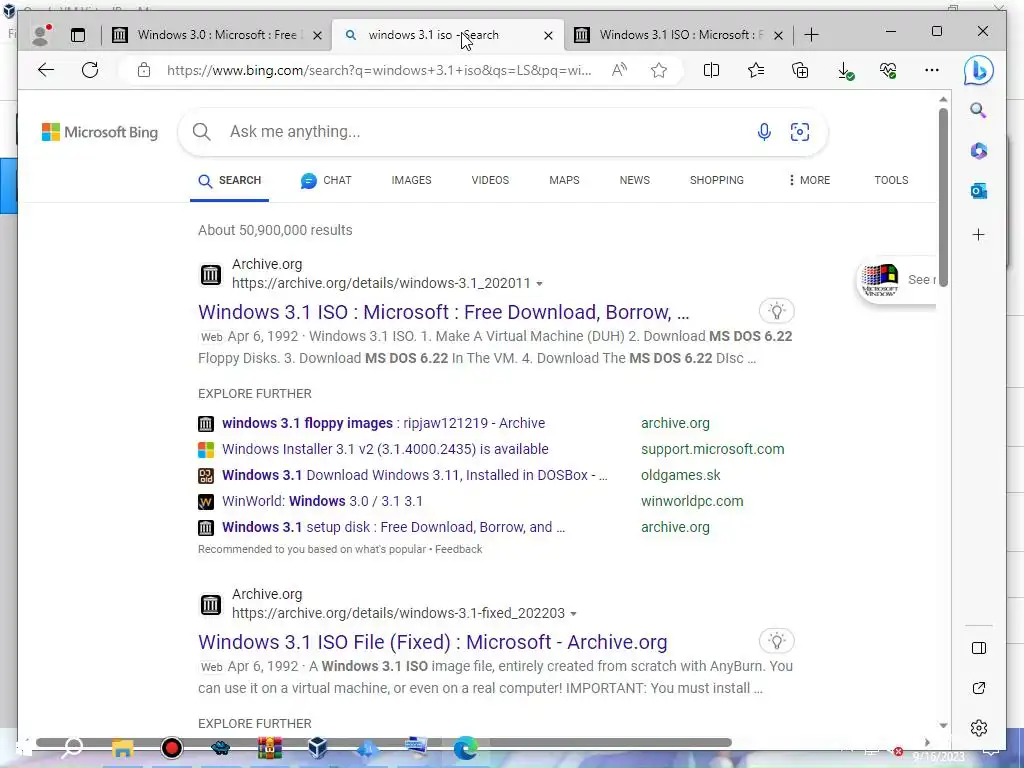This screenshot has width=1024, height=768.
Task: Open File Explorer from the taskbar
Action: click(123, 748)
